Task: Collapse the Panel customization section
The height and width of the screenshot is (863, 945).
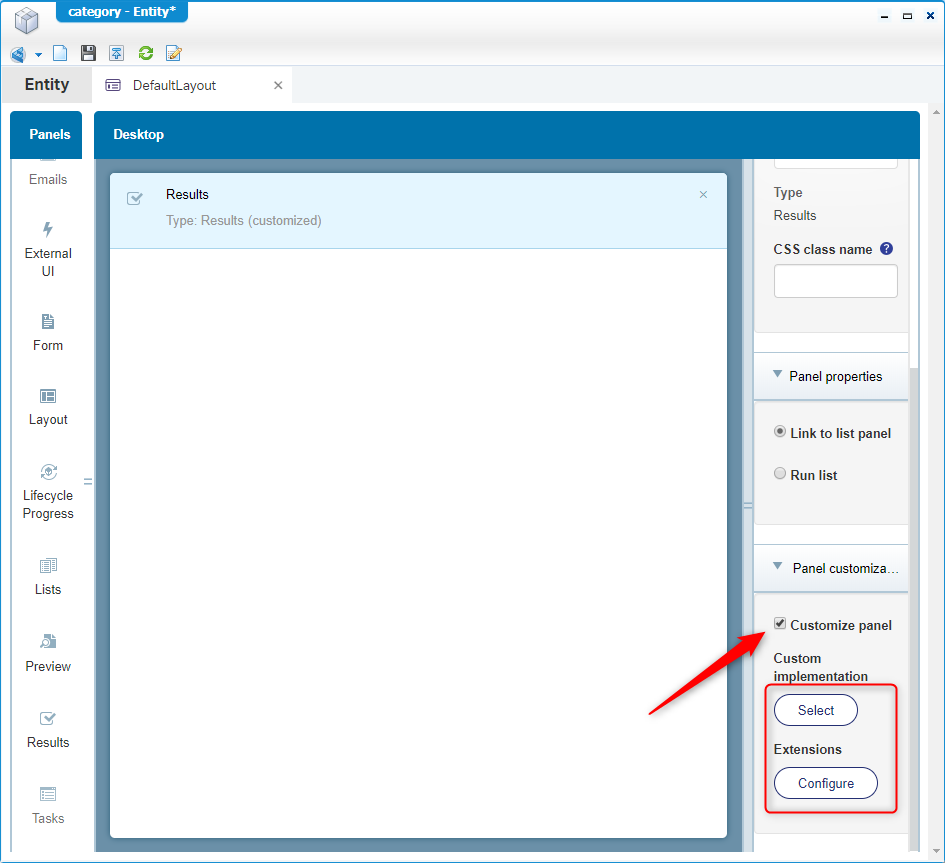Action: 778,566
